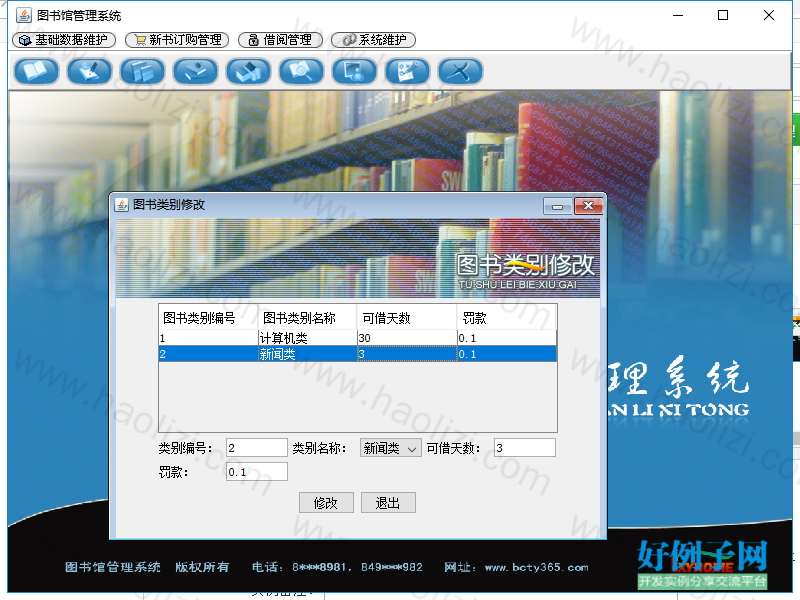Maximize the 图书馆管理系统 window
Screen dimensions: 800x600
(x=723, y=15)
